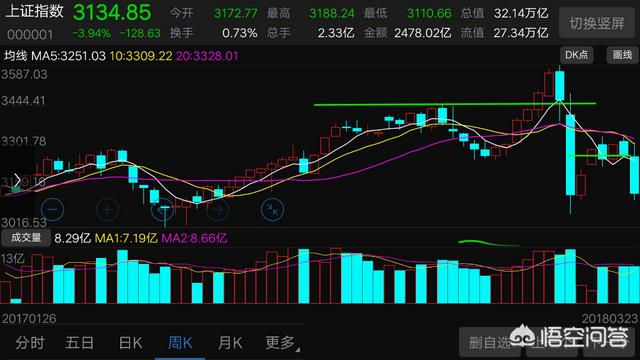This screenshot has width=640, height=360.
Task: Move chart earlier with left arrow circle
Action: [162, 209]
